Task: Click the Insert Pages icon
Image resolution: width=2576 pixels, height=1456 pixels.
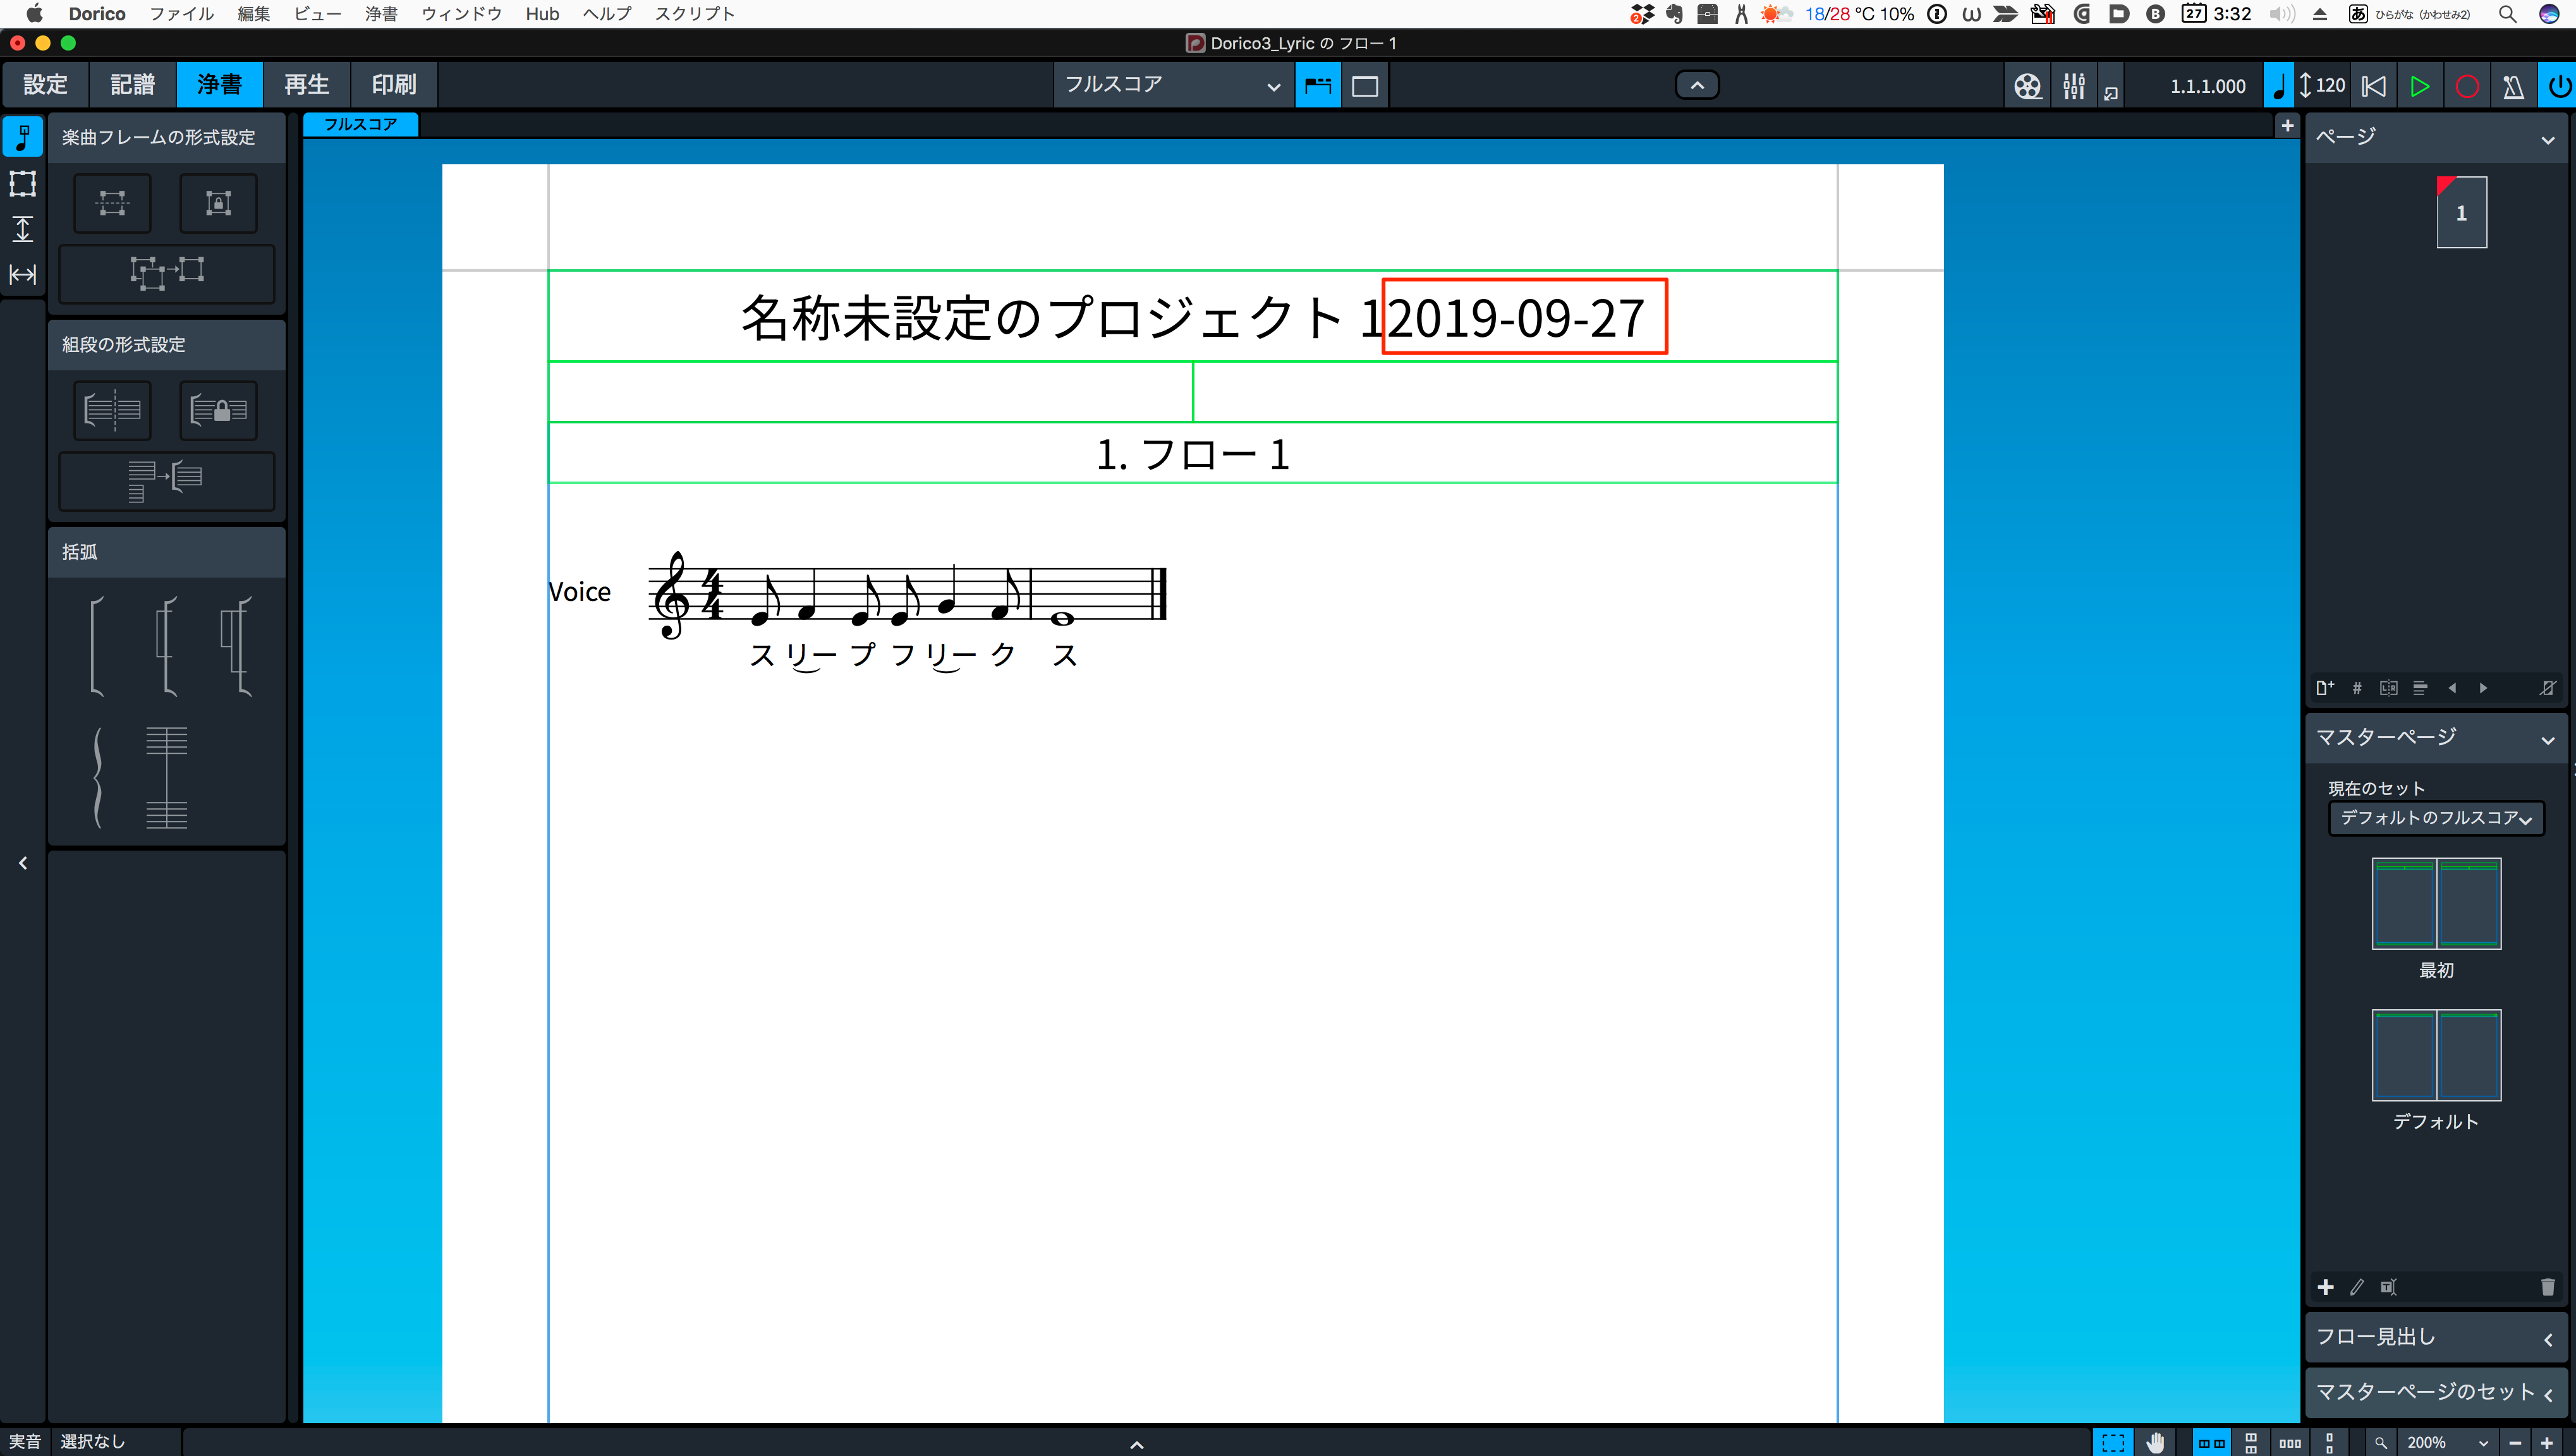Action: [x=2324, y=688]
